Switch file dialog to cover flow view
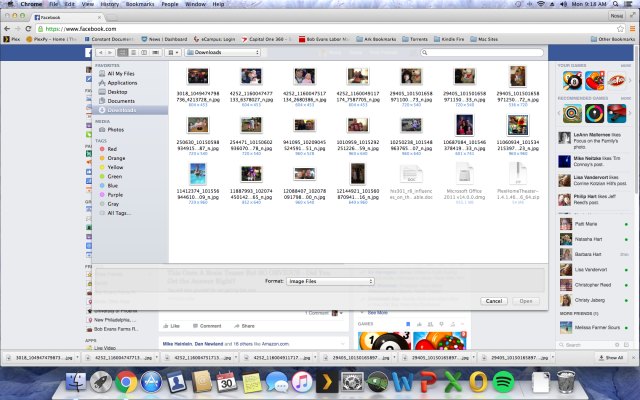The height and width of the screenshot is (400, 640). (155, 53)
